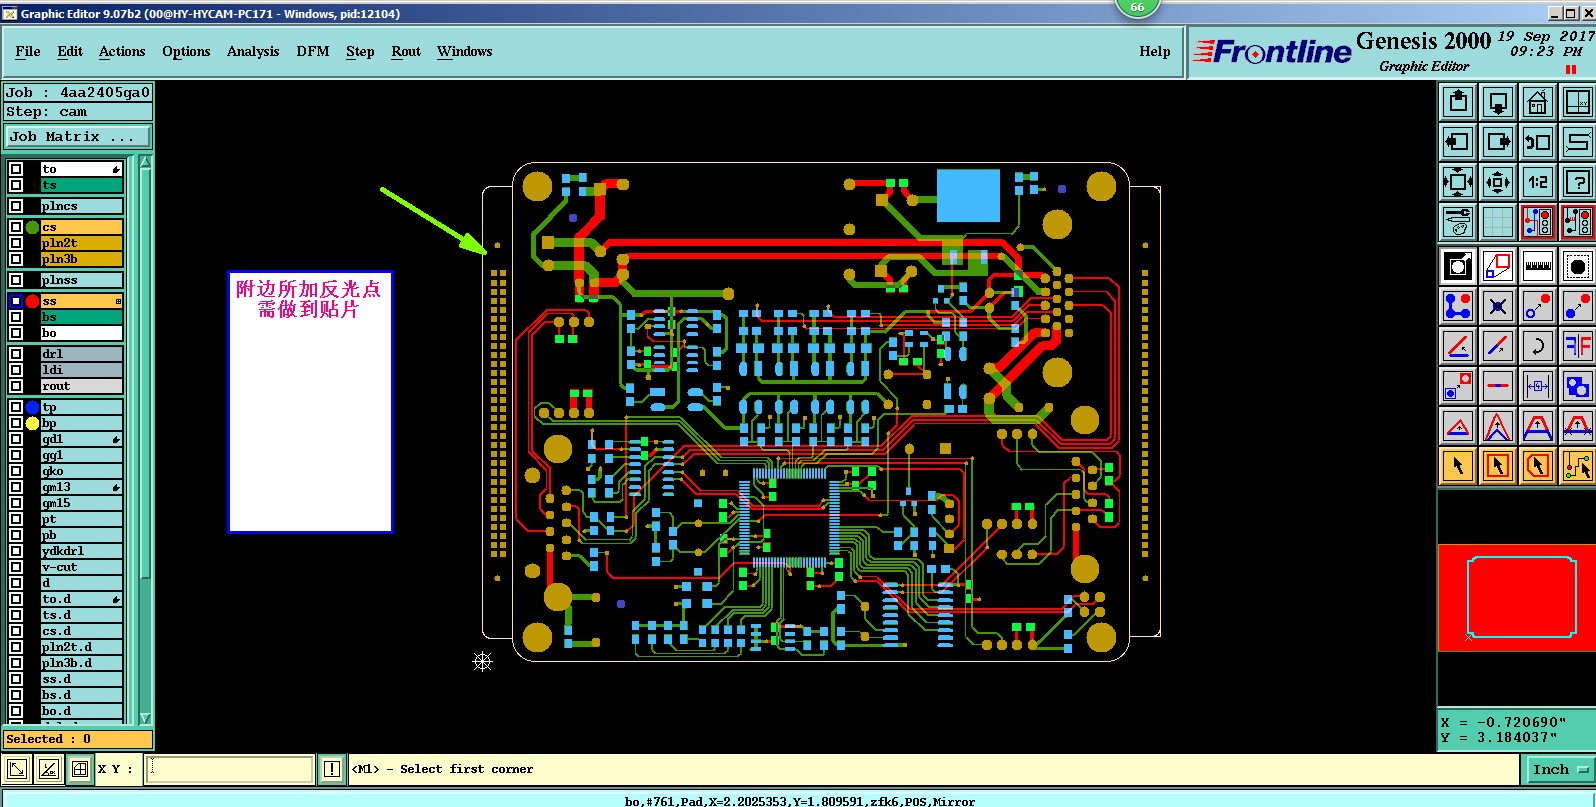Click the pan down view icon
Viewport: 1596px width, 807px height.
tap(1498, 102)
